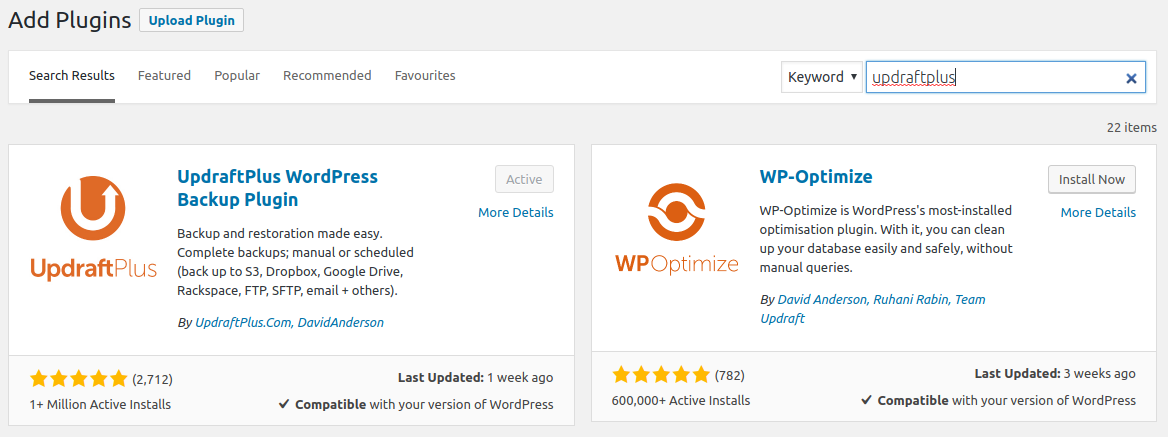Viewport: 1168px width, 437px height.
Task: Click Last Updated: 1 week ago text
Action: 475,377
